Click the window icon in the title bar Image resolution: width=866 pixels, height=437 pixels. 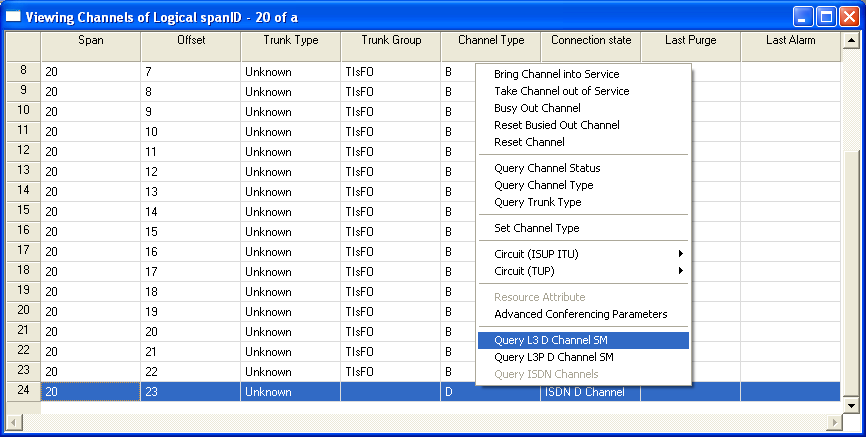13,16
